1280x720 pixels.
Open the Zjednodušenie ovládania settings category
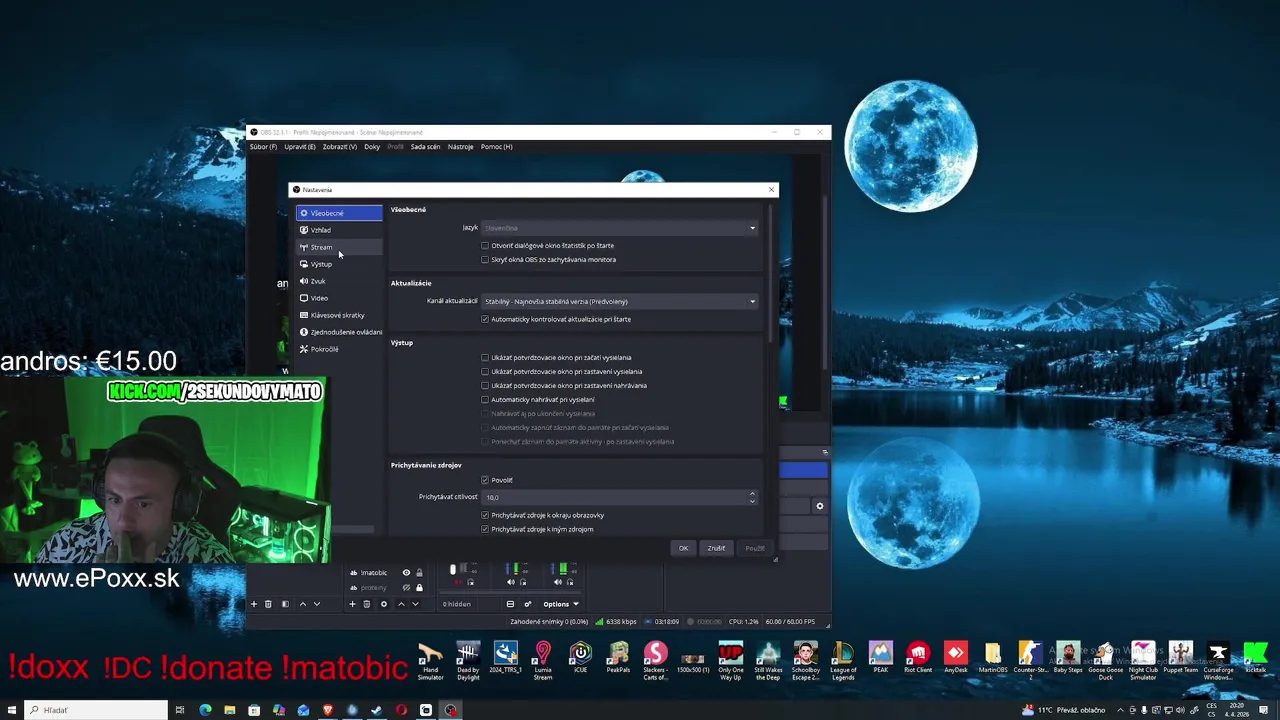(339, 332)
